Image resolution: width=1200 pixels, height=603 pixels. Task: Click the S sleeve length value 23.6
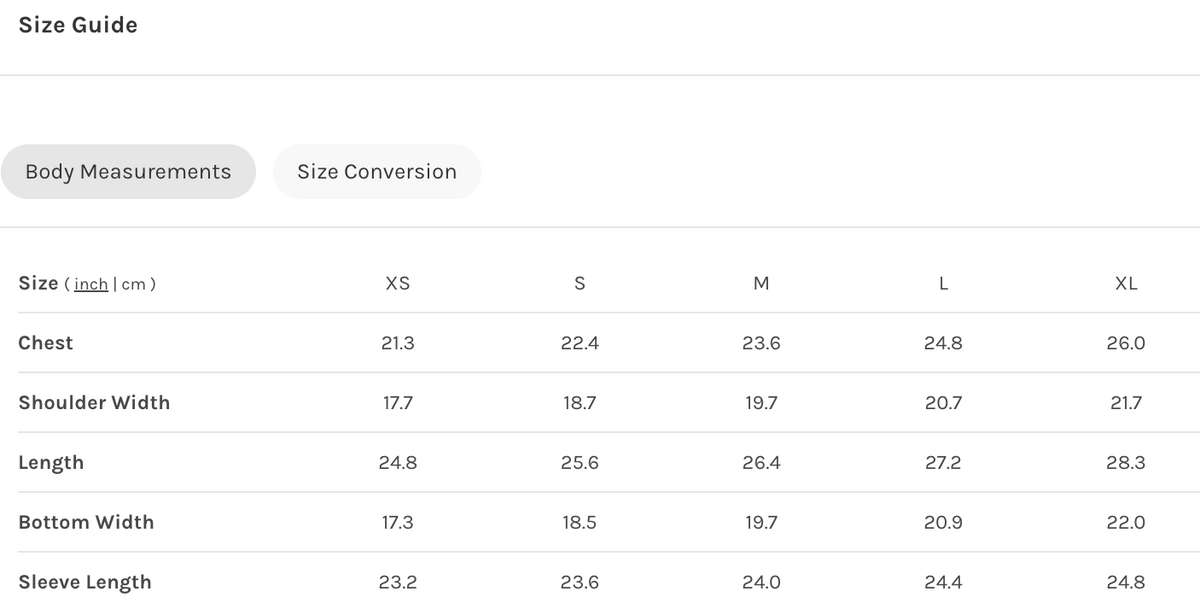(x=580, y=582)
